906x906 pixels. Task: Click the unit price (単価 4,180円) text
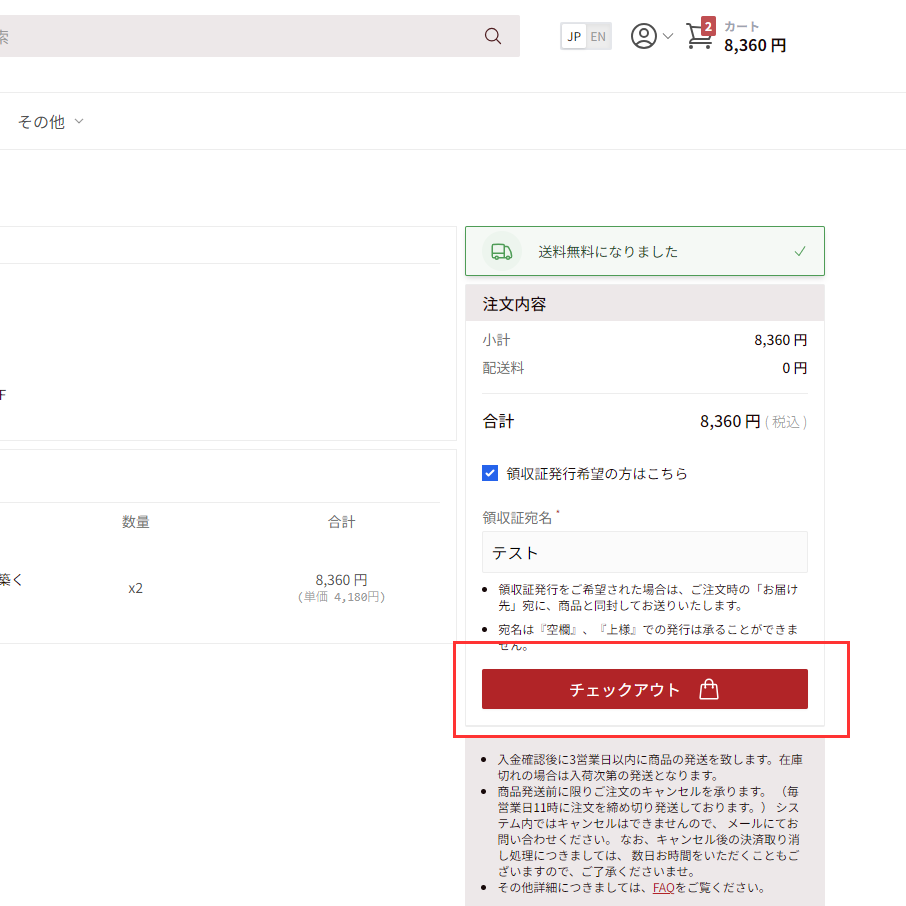click(x=341, y=597)
